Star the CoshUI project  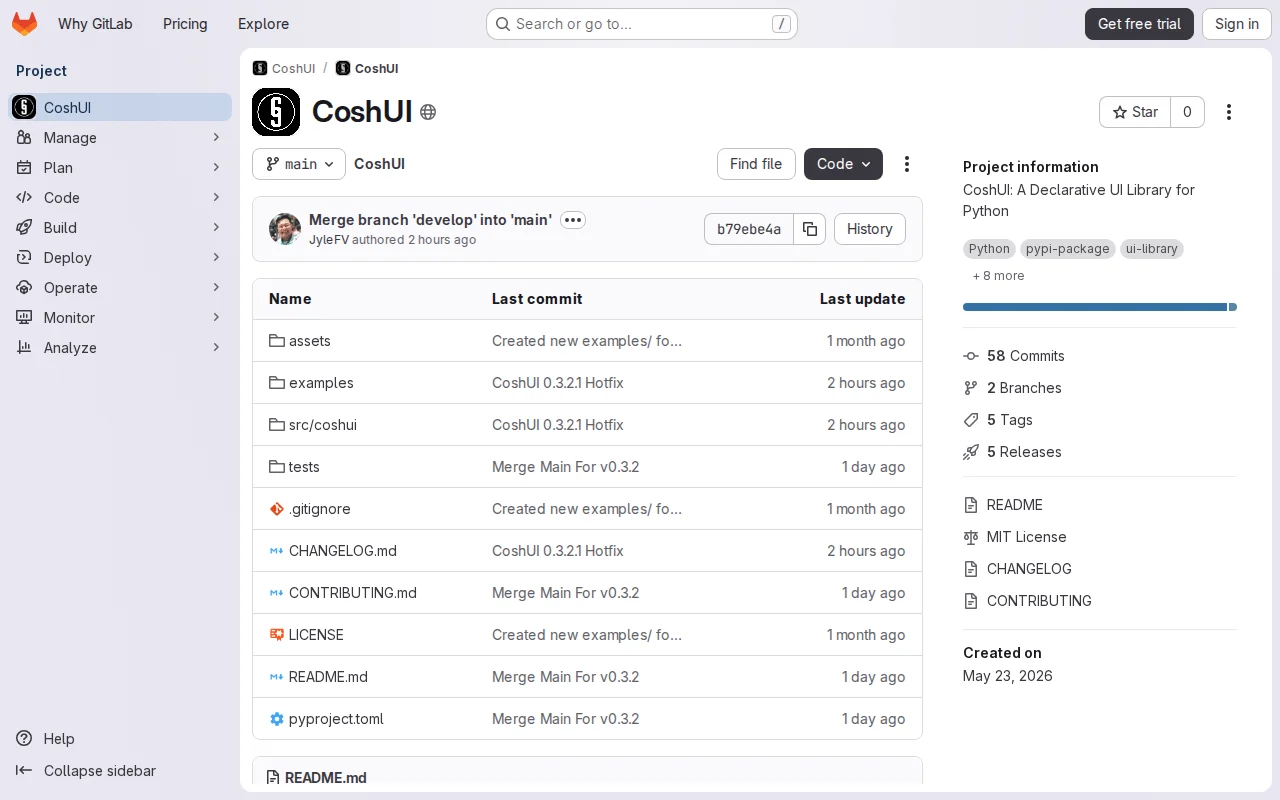[1135, 112]
